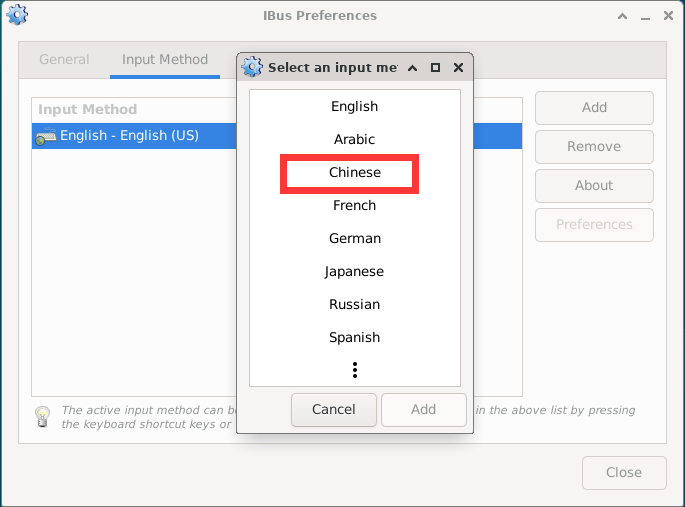685x507 pixels.
Task: Click the Input Method column header
Action: [x=88, y=109]
